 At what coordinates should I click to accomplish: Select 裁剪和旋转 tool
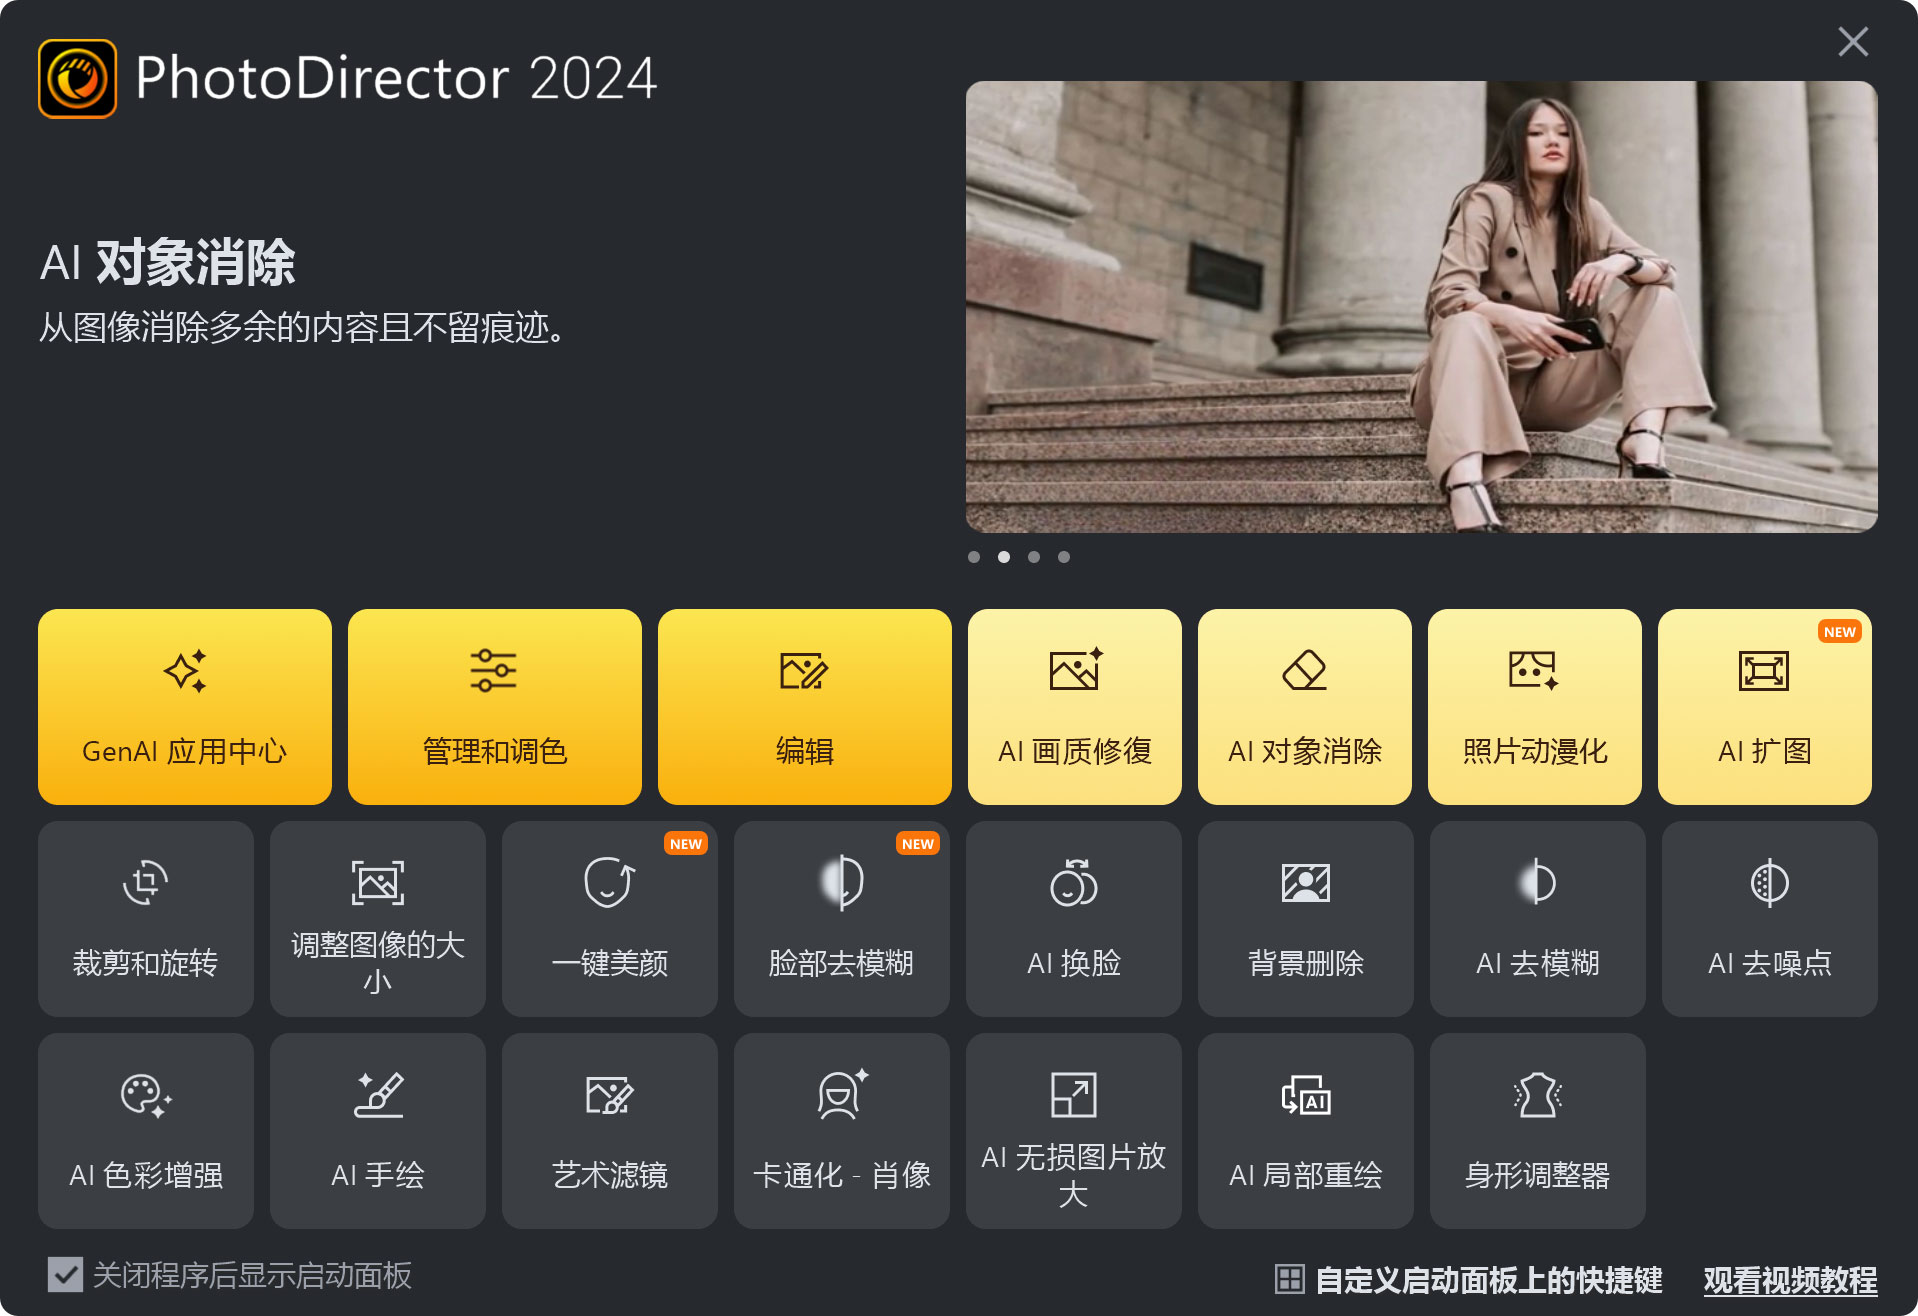tap(146, 919)
